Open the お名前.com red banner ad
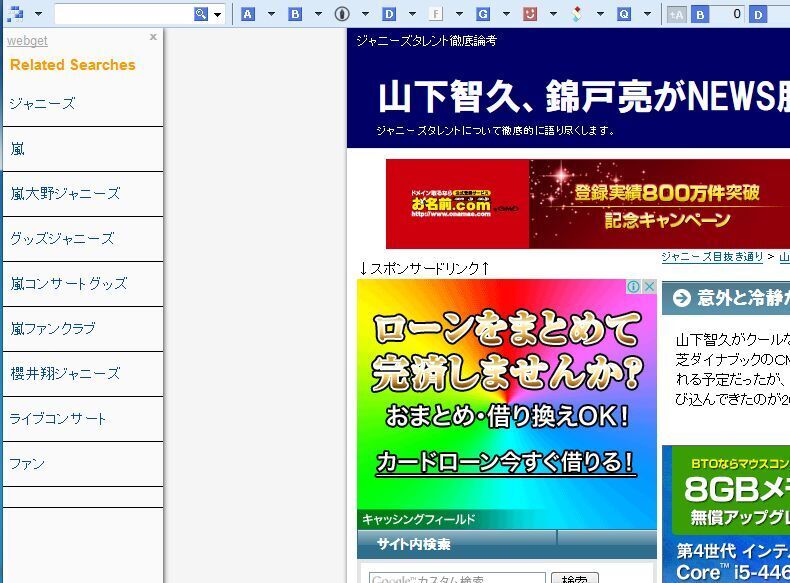 click(x=588, y=204)
